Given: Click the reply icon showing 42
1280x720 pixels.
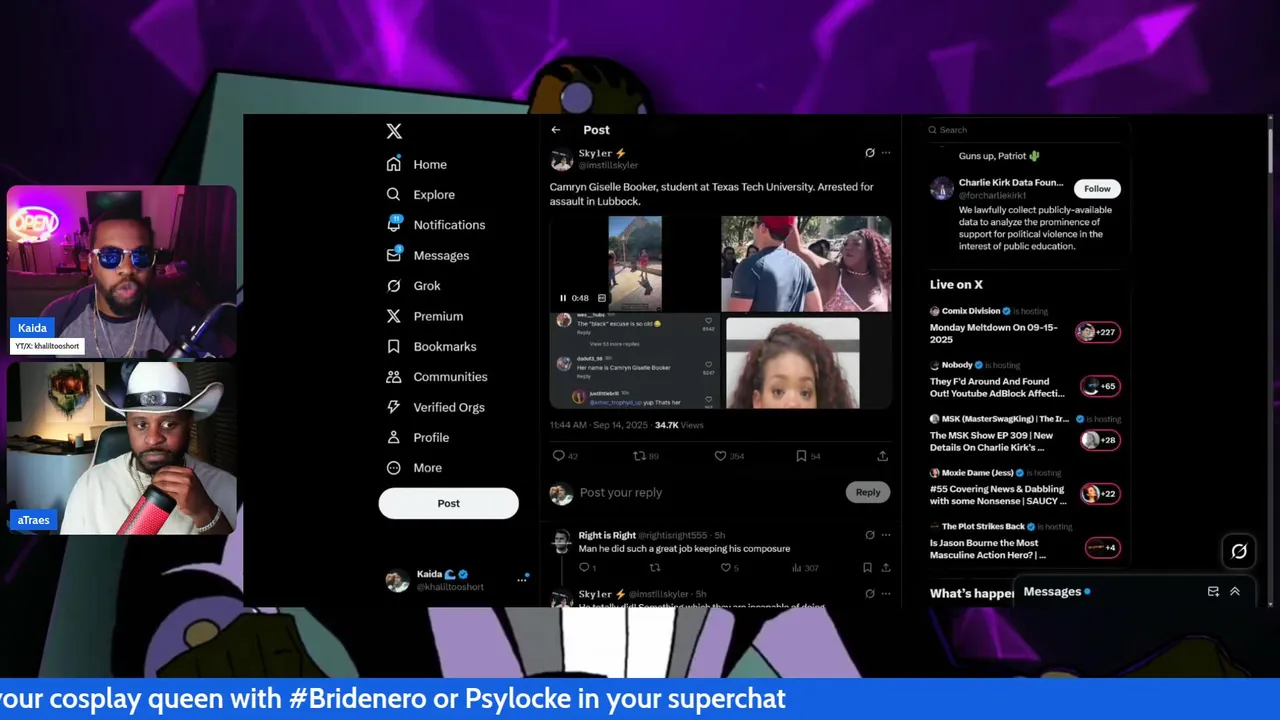Looking at the screenshot, I should pos(559,456).
